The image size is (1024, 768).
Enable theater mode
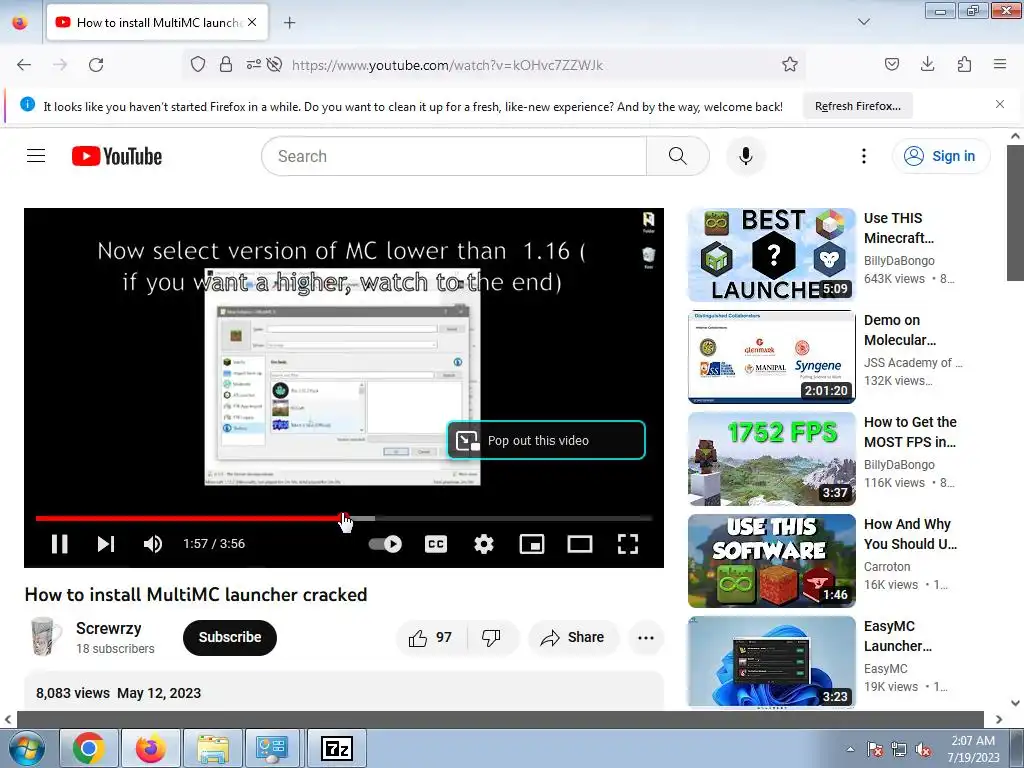[x=579, y=543]
